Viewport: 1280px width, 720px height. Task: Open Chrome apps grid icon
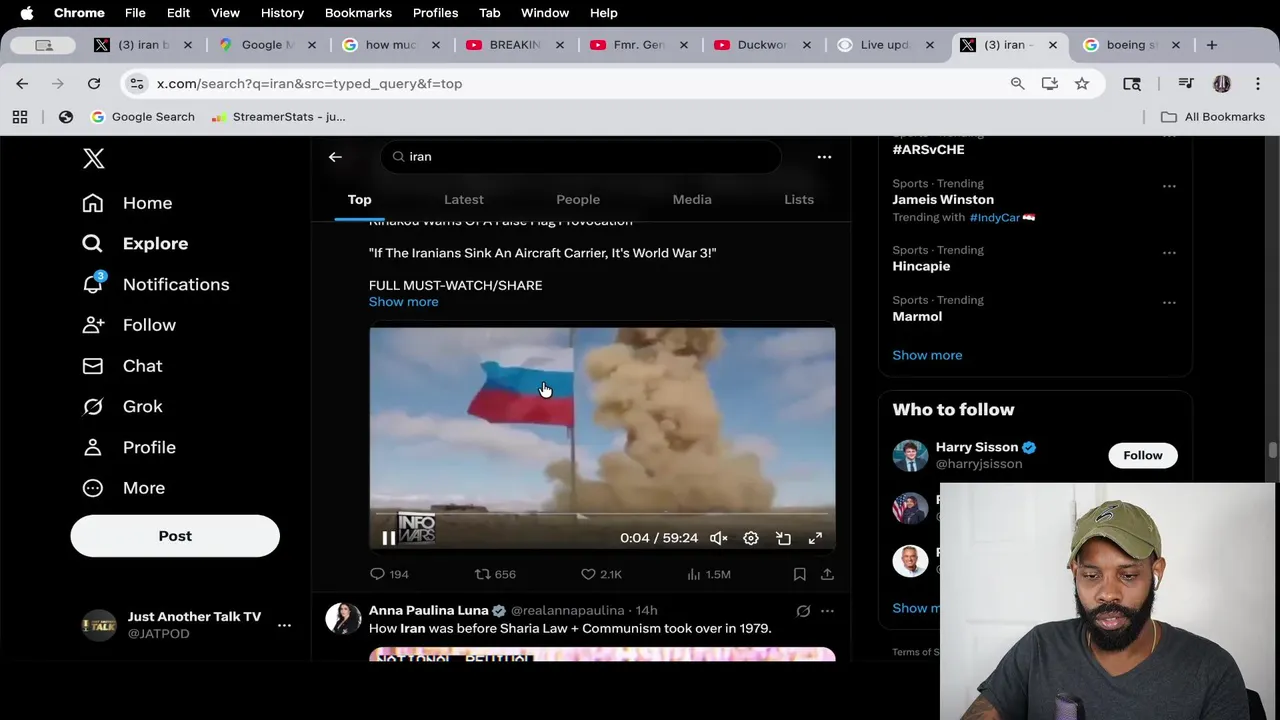20,117
